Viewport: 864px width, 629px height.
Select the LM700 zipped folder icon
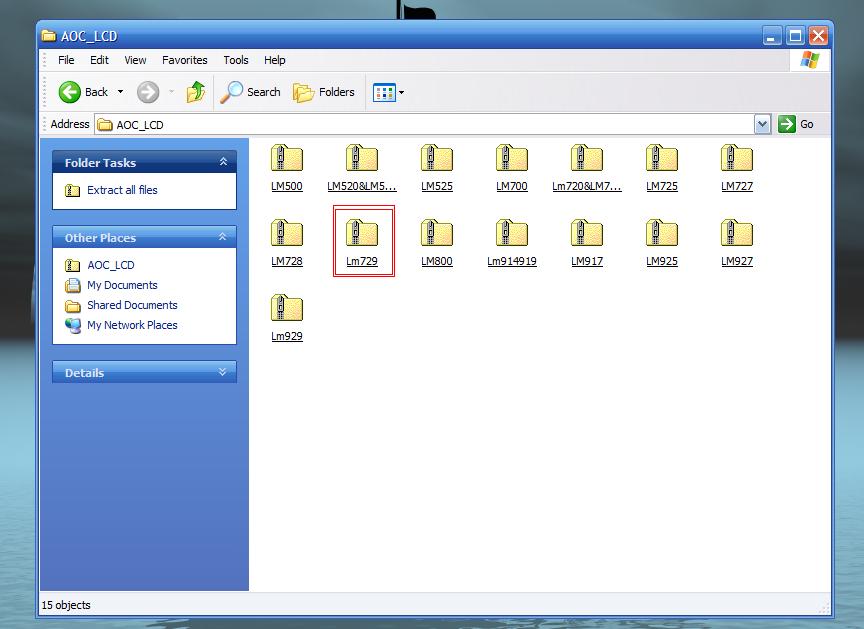pos(512,158)
